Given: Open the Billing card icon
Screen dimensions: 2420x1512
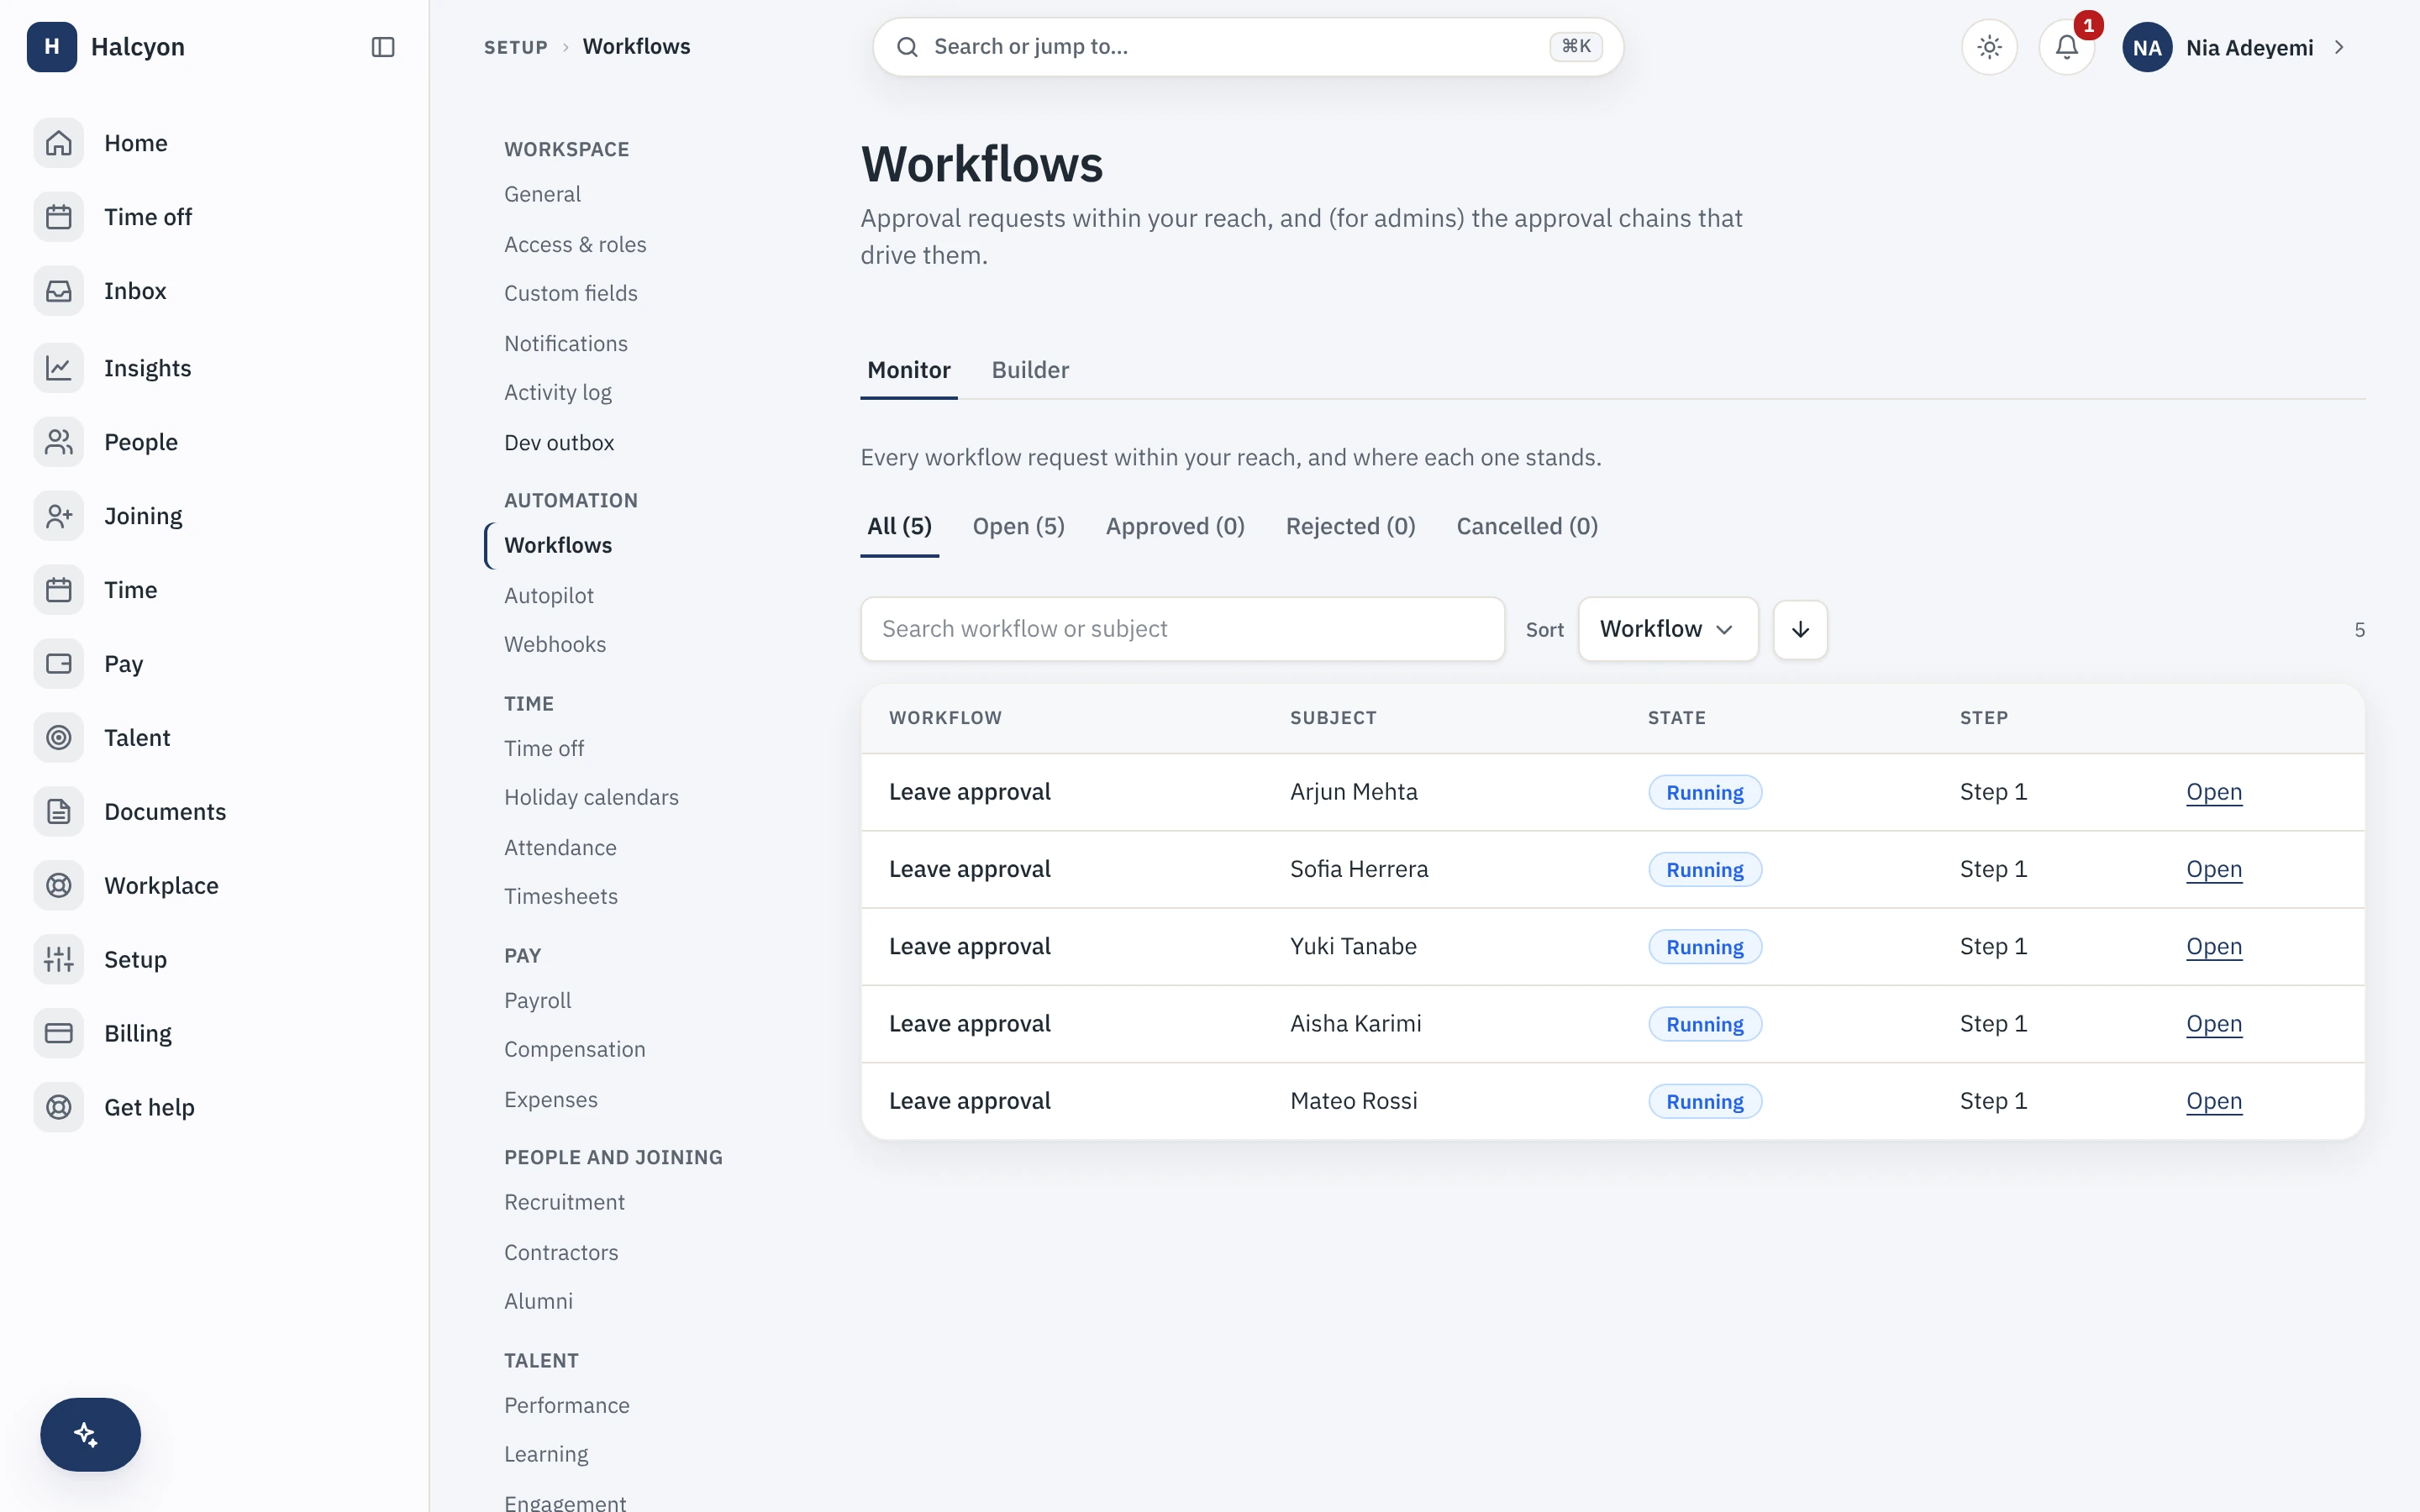Looking at the screenshot, I should click(59, 1034).
